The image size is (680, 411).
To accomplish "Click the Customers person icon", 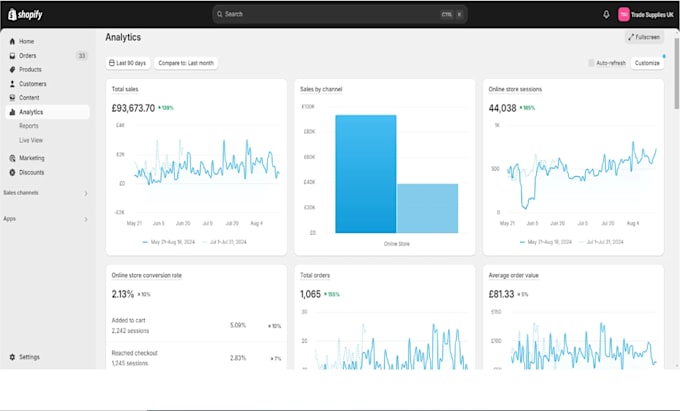I will [12, 84].
